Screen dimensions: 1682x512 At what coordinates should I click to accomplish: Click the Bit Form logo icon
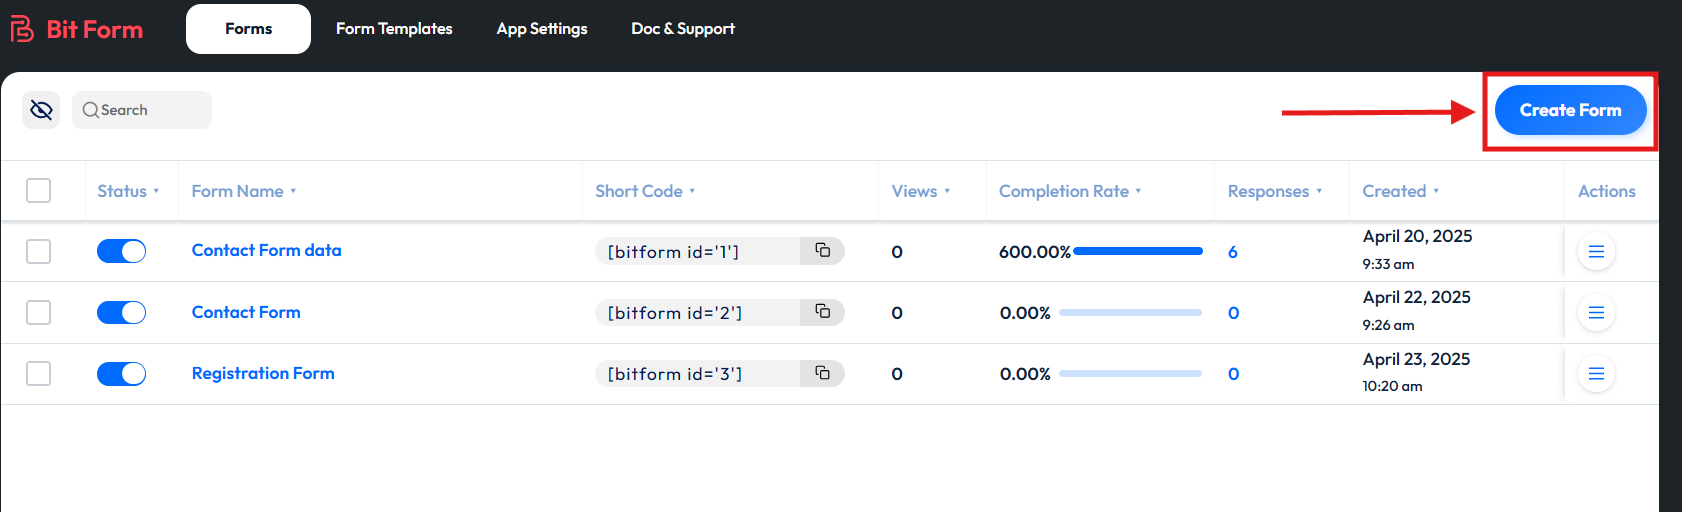[x=22, y=29]
